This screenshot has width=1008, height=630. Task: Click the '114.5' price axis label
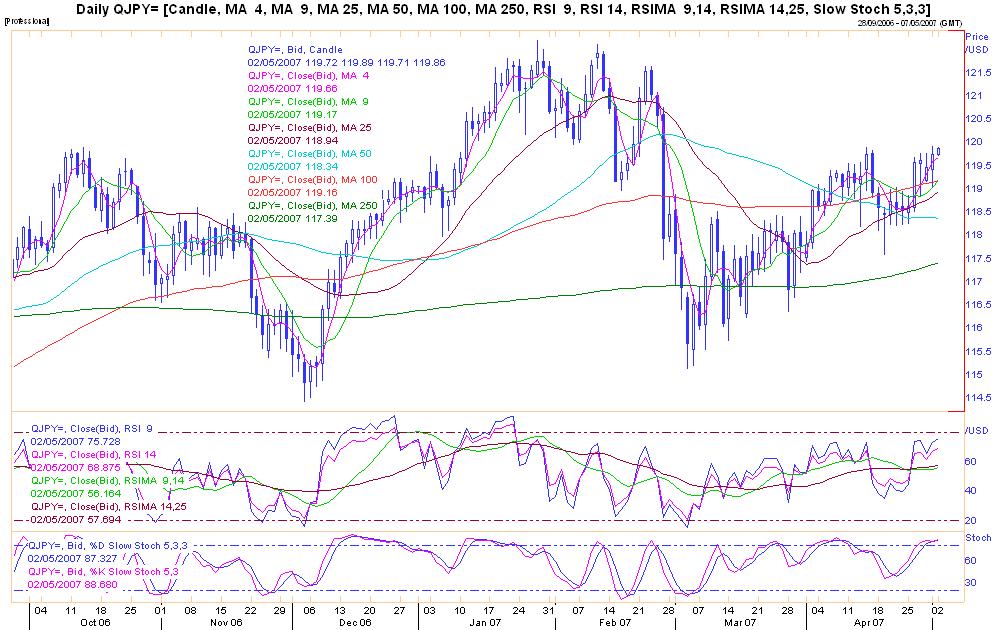(978, 398)
